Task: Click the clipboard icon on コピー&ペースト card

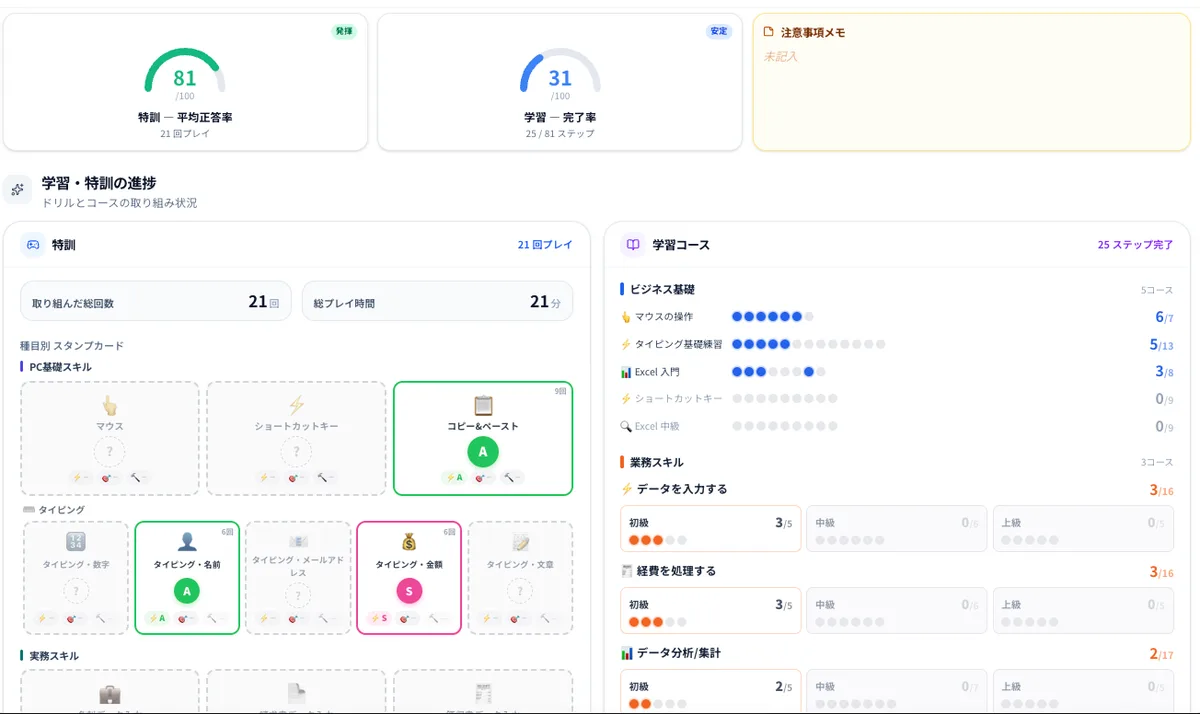Action: tap(483, 405)
